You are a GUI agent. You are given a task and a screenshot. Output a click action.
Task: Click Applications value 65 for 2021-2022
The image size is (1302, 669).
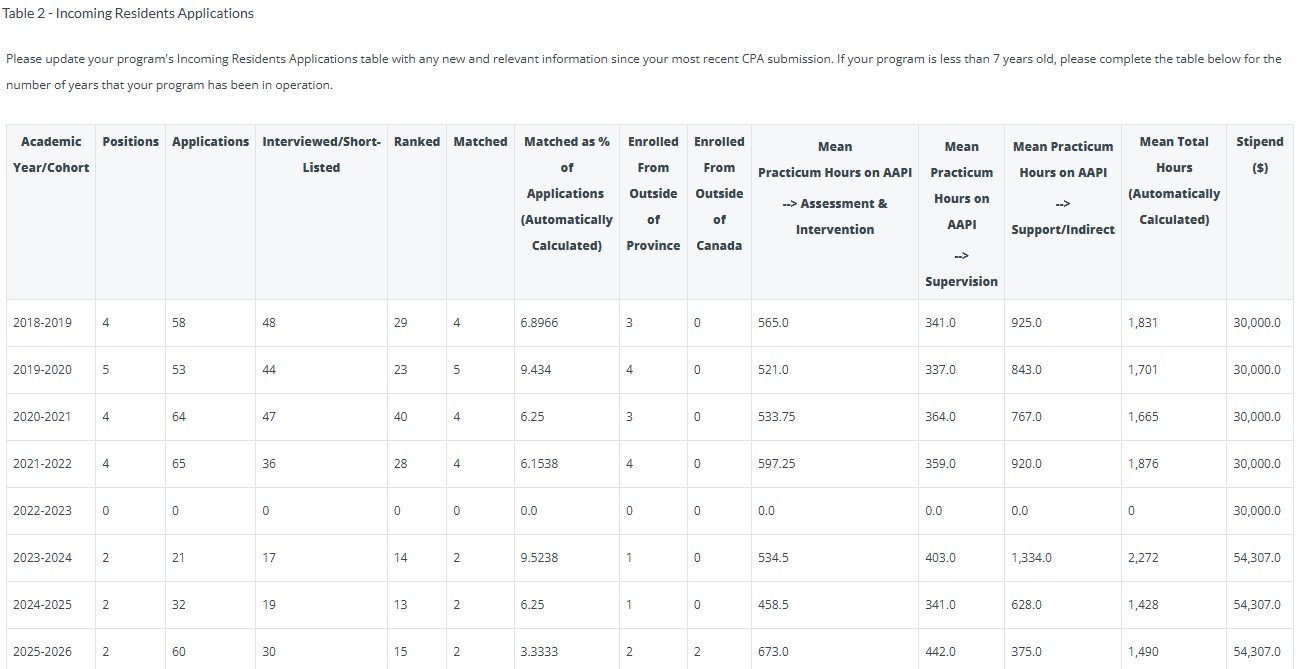pos(179,464)
